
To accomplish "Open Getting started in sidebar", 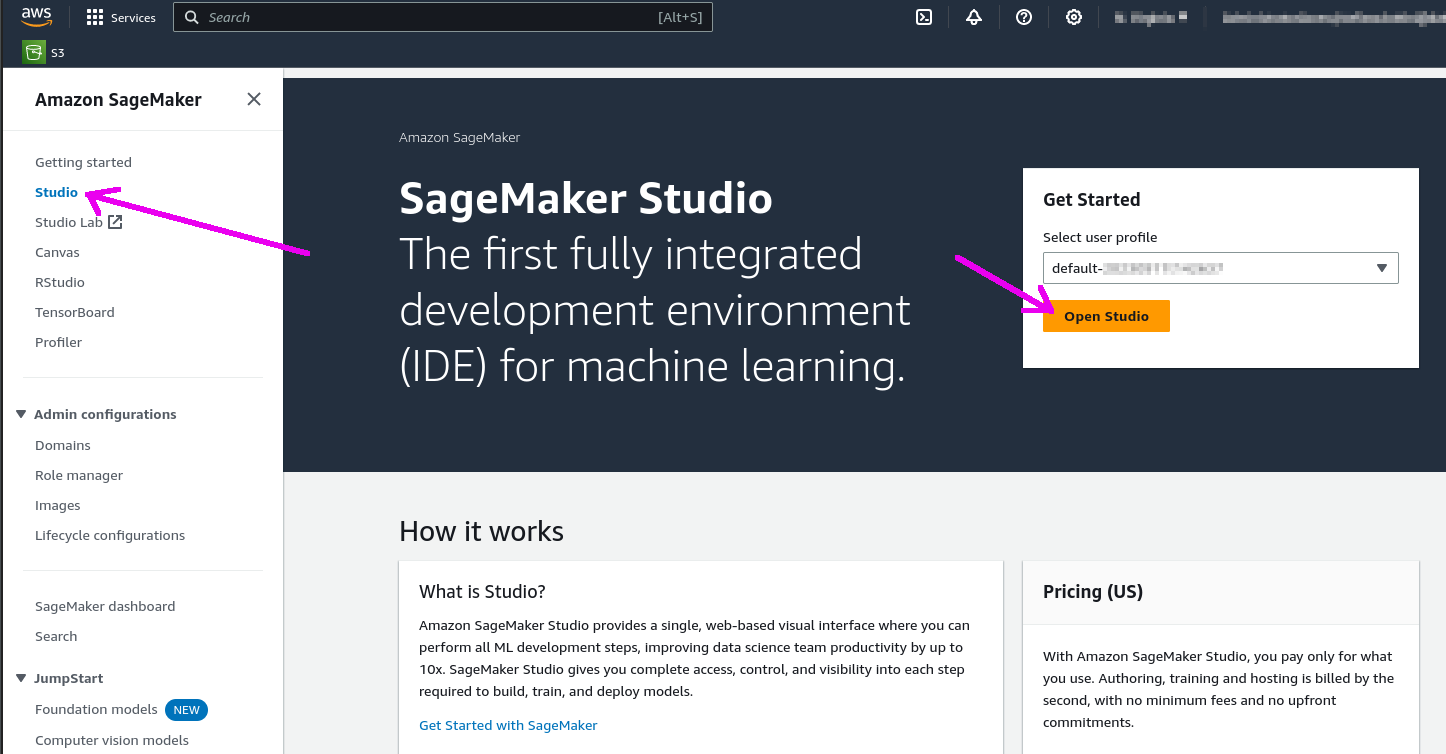I will pyautogui.click(x=83, y=162).
